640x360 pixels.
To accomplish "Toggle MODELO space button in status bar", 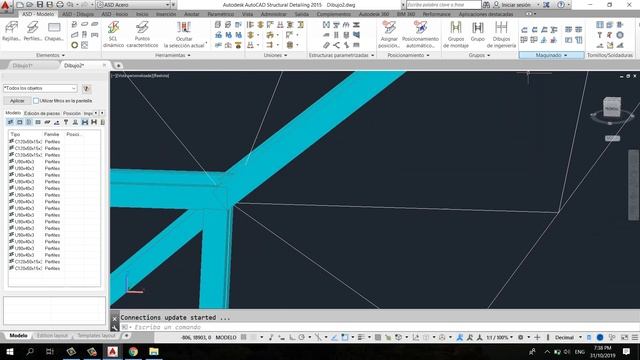I will [226, 338].
